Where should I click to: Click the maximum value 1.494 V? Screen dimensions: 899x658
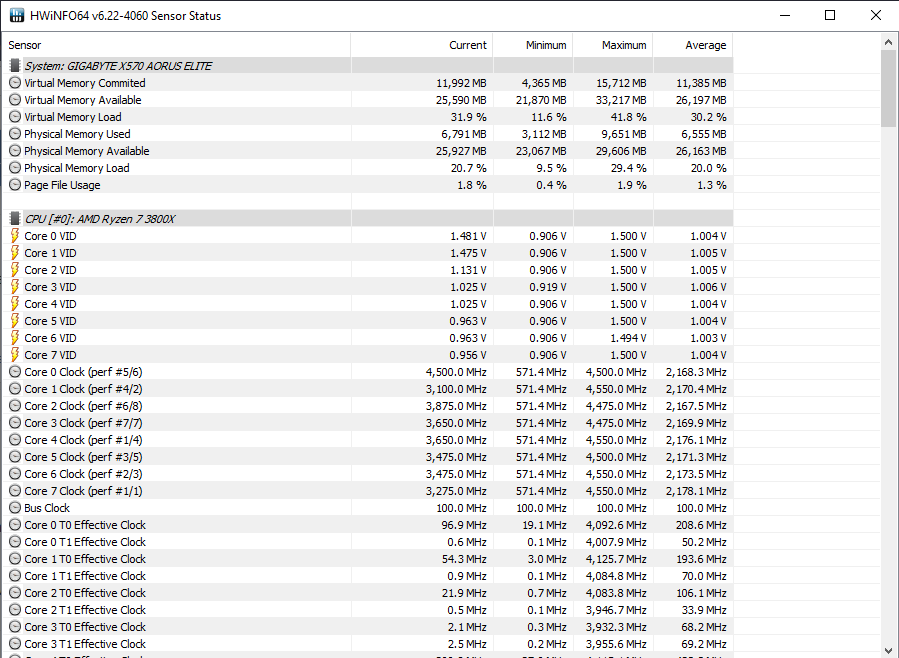[x=628, y=338]
